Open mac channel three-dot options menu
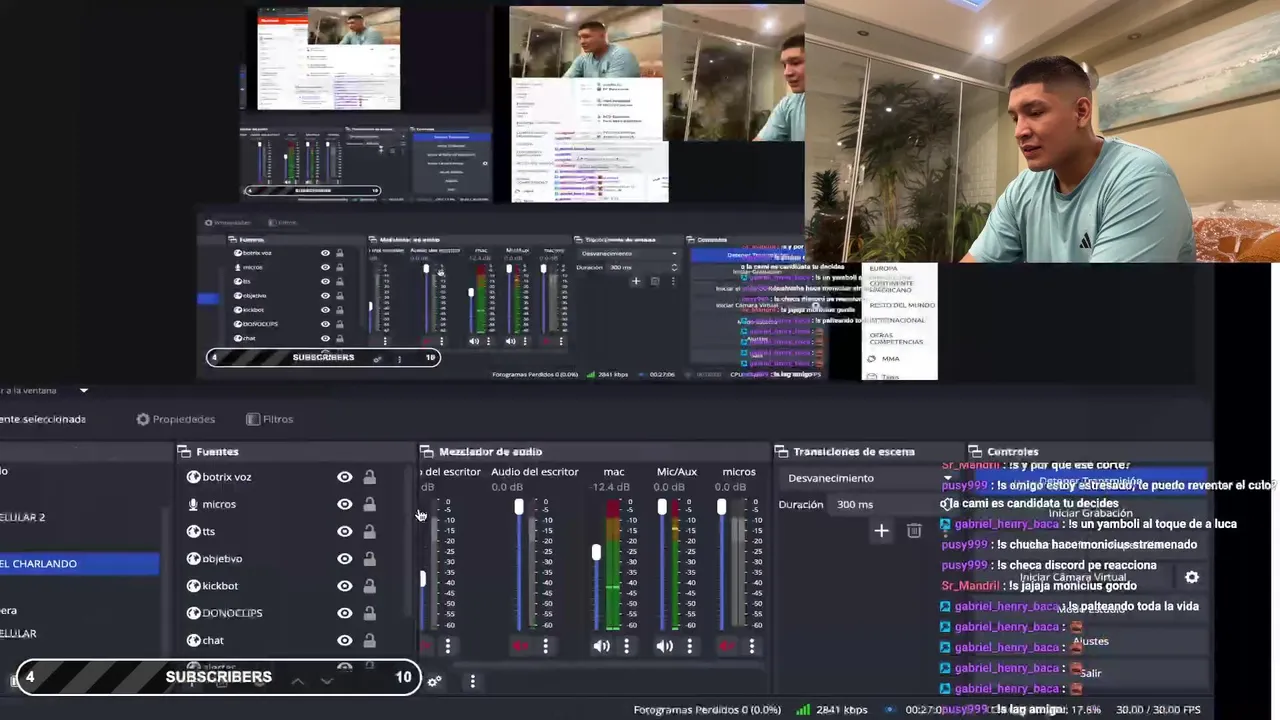 (627, 646)
